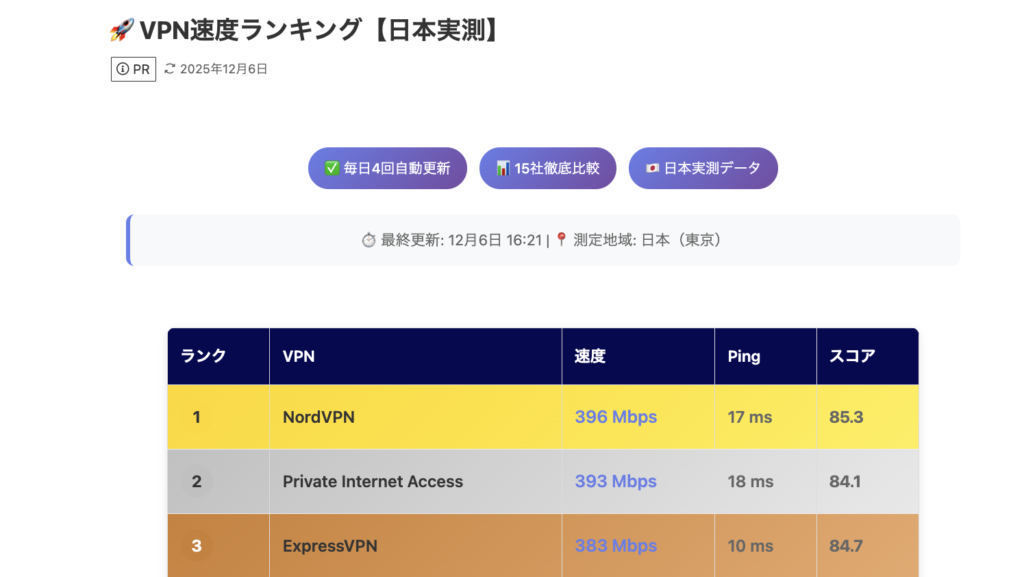
Task: Select ExpressVPN's 383 Mbps speed value
Action: click(615, 546)
